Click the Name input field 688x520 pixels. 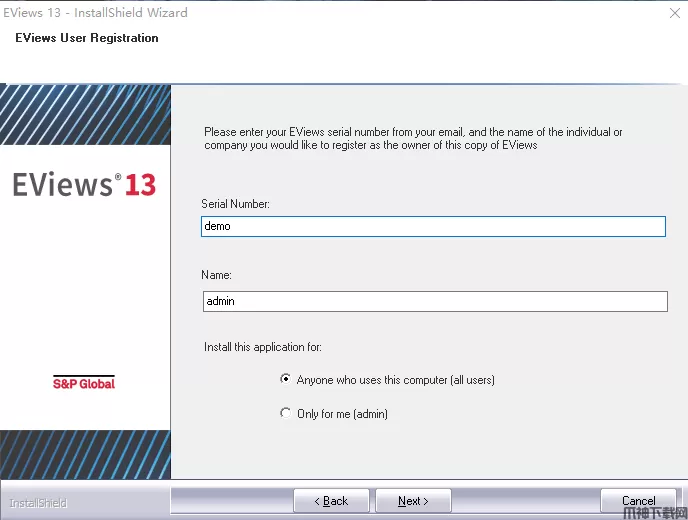point(435,301)
